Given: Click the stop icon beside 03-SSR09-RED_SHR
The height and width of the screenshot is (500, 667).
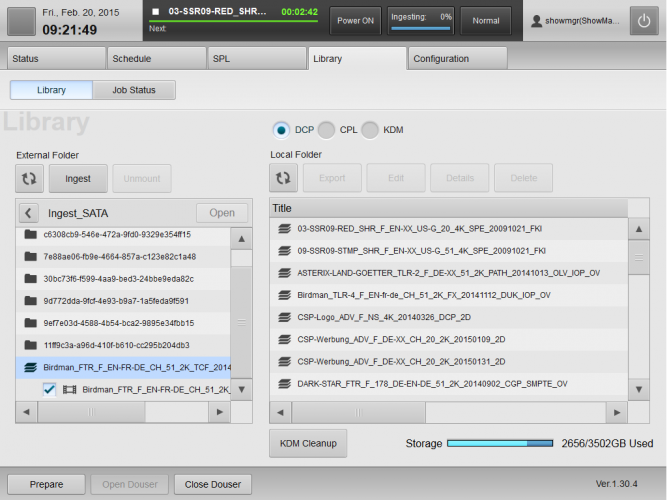Looking at the screenshot, I should 157,12.
